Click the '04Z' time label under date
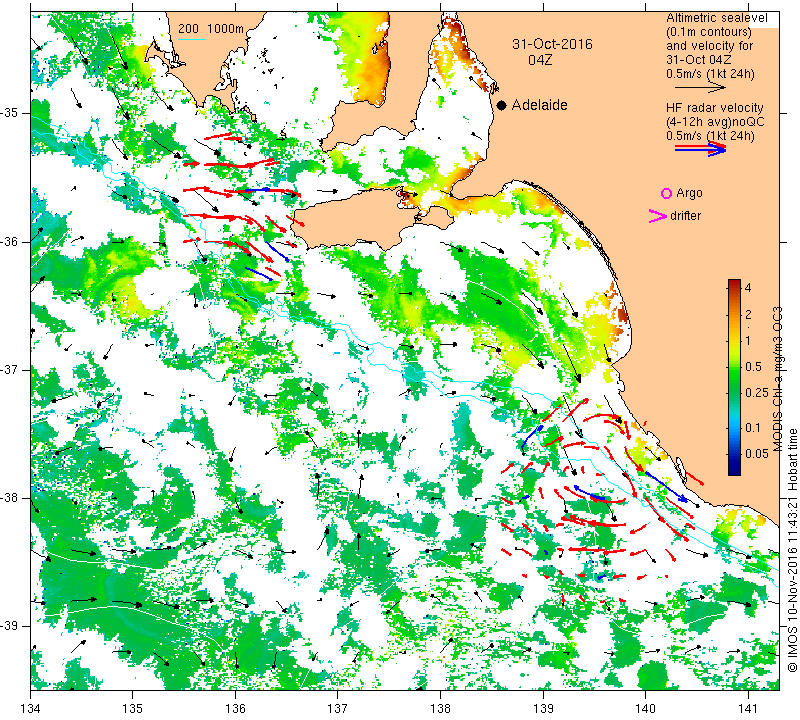800x720 pixels. (540, 60)
